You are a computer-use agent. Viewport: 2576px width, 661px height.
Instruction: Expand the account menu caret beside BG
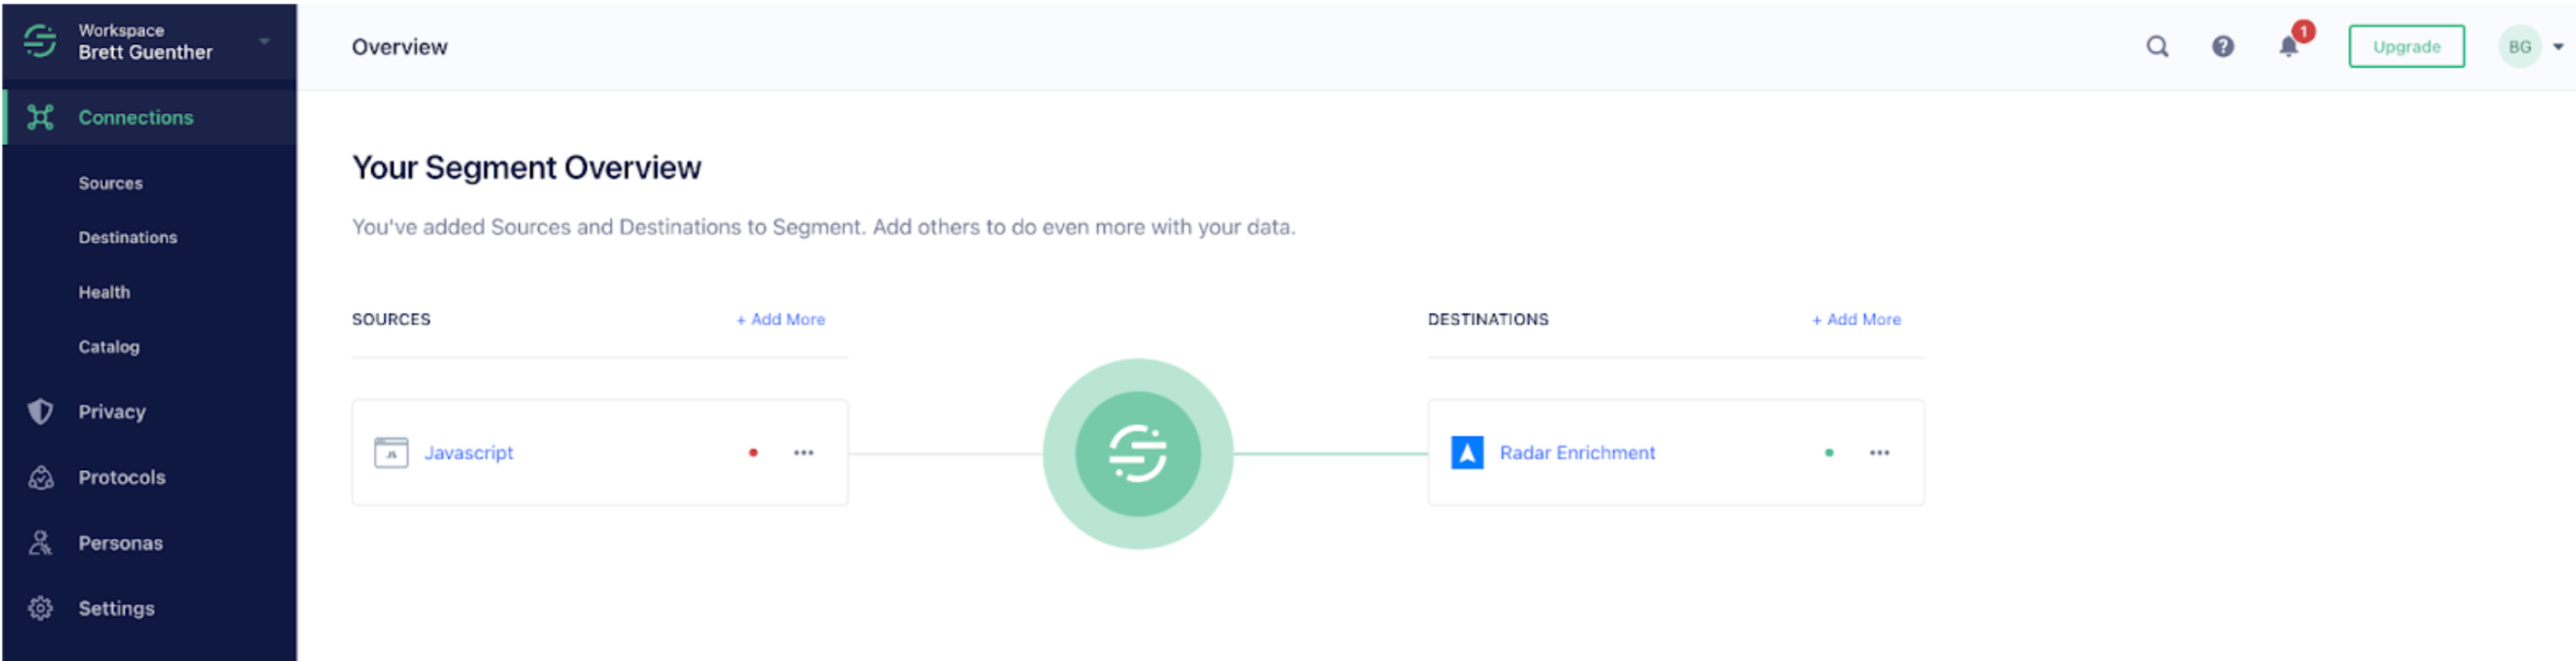[x=2558, y=46]
